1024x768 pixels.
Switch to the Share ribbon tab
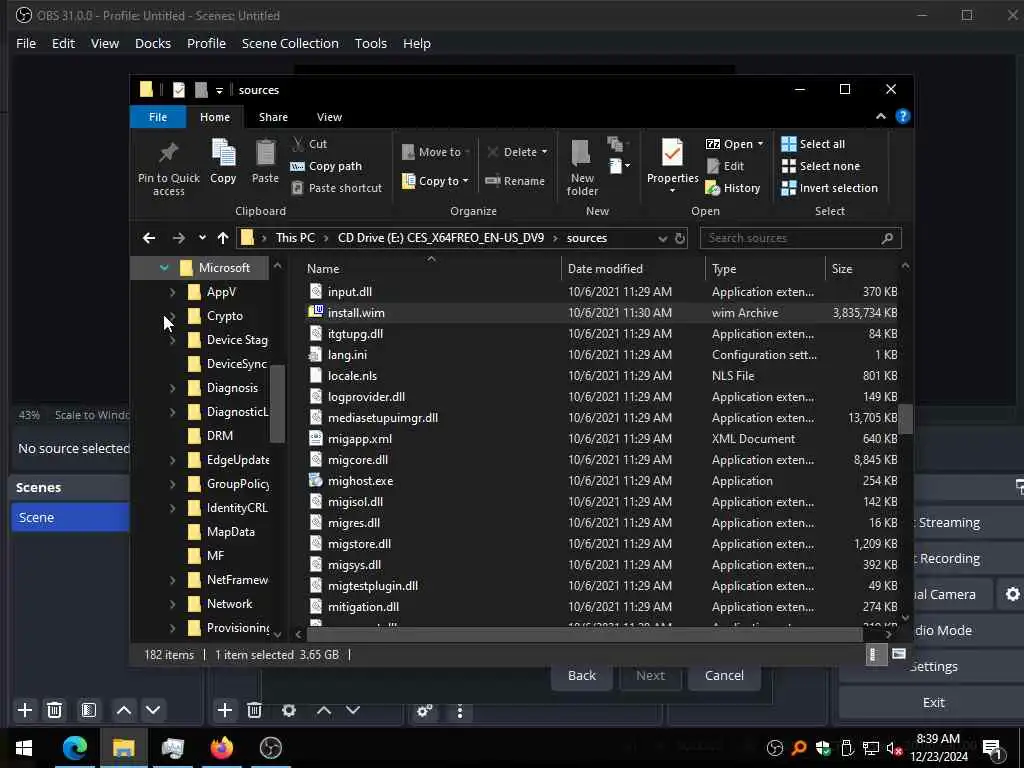[273, 117]
